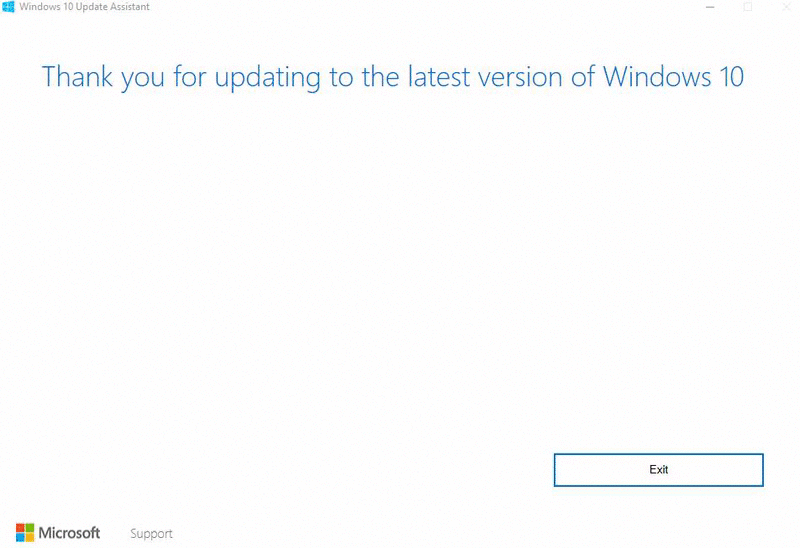Click the Windows logo icon in title bar
Image resolution: width=800 pixels, height=548 pixels.
pyautogui.click(x=8, y=7)
